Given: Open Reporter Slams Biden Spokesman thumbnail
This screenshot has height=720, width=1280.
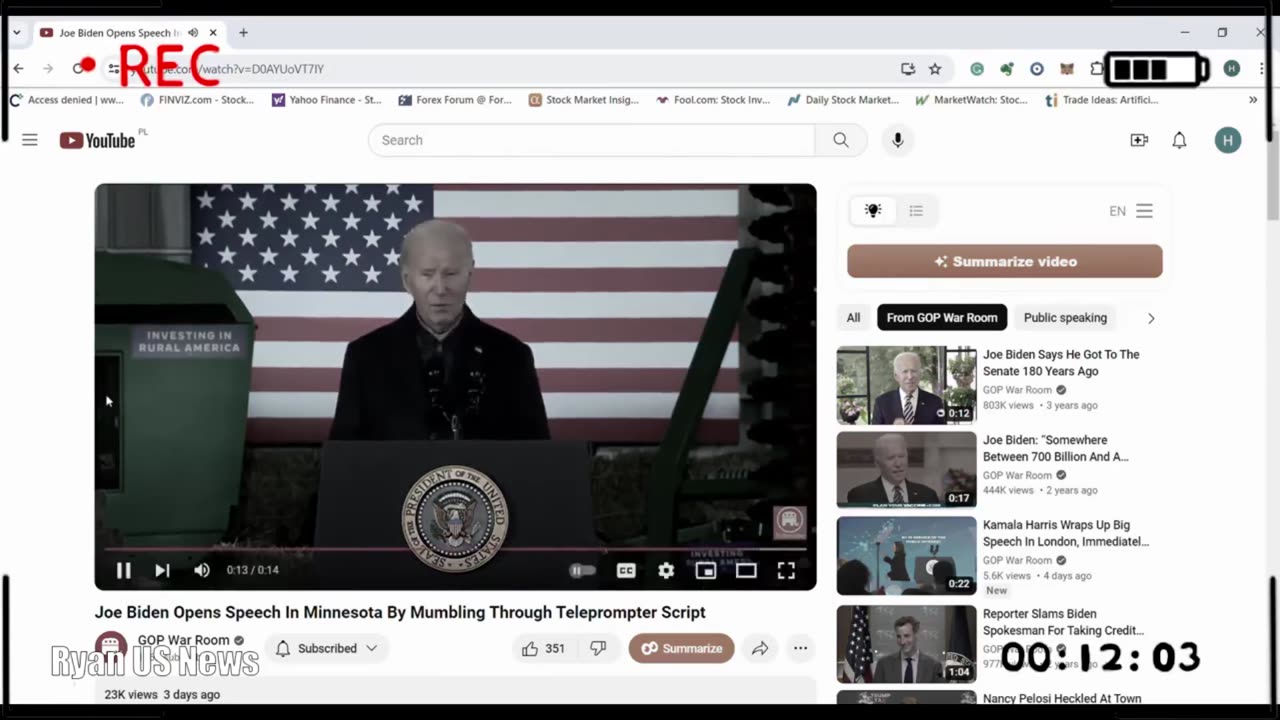Looking at the screenshot, I should pyautogui.click(x=906, y=644).
